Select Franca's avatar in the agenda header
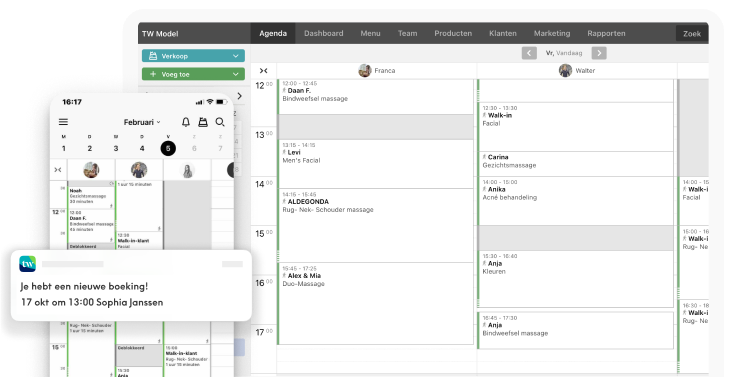Viewport: 731px width, 377px height. click(365, 71)
